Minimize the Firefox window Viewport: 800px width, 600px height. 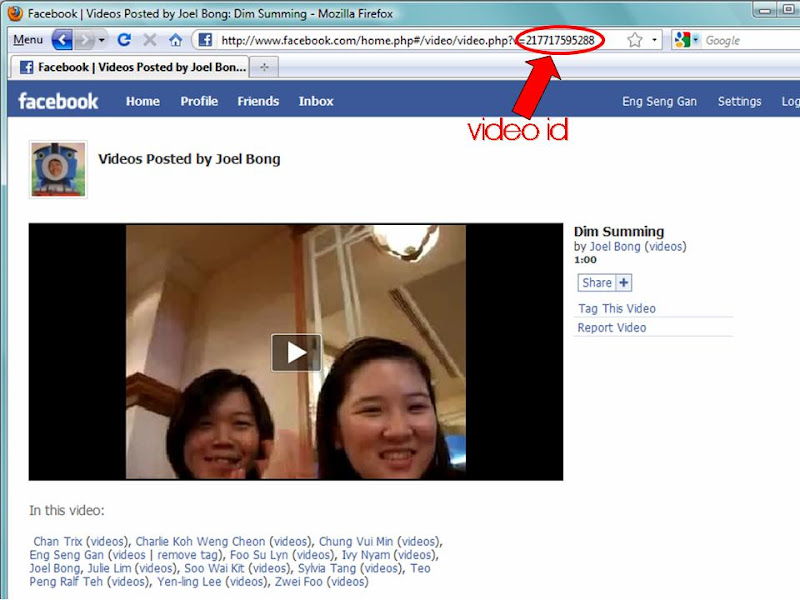coord(764,10)
